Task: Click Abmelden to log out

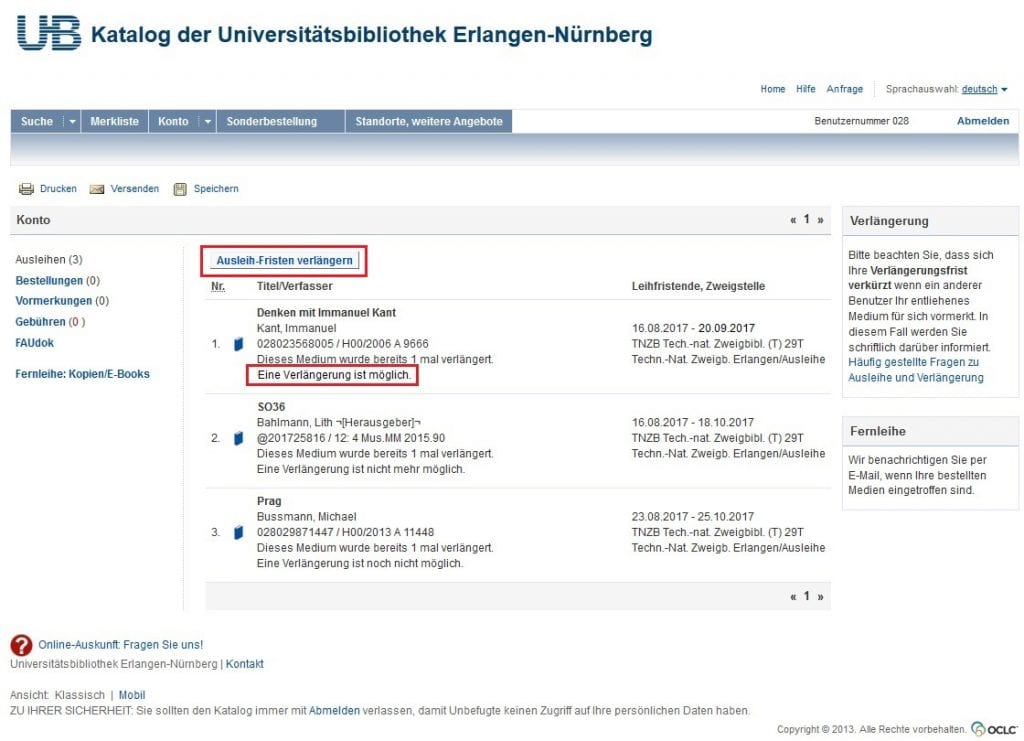Action: (981, 119)
